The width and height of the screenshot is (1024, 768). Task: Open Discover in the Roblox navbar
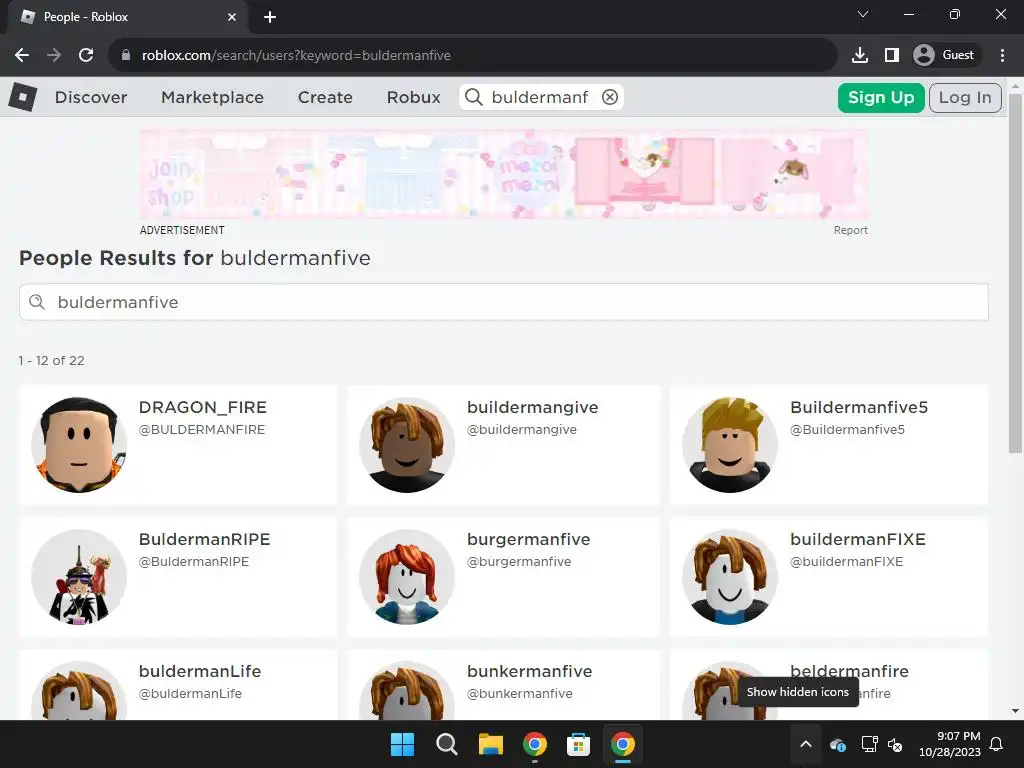click(91, 97)
